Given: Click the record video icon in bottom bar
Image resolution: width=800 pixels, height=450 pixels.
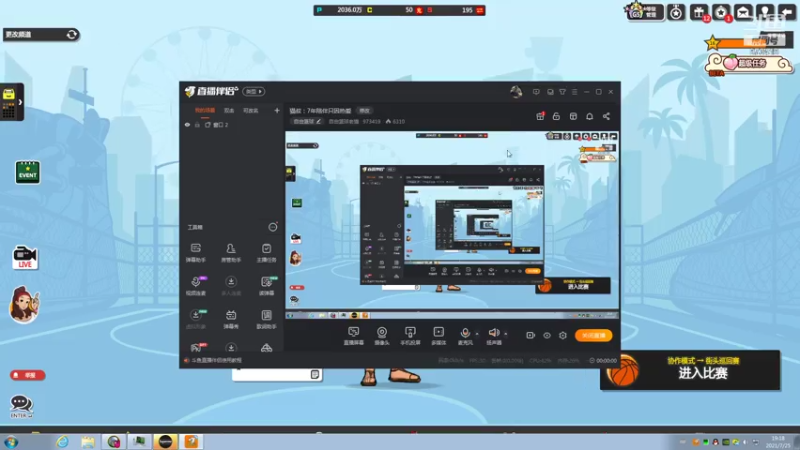Looking at the screenshot, I should coord(530,335).
